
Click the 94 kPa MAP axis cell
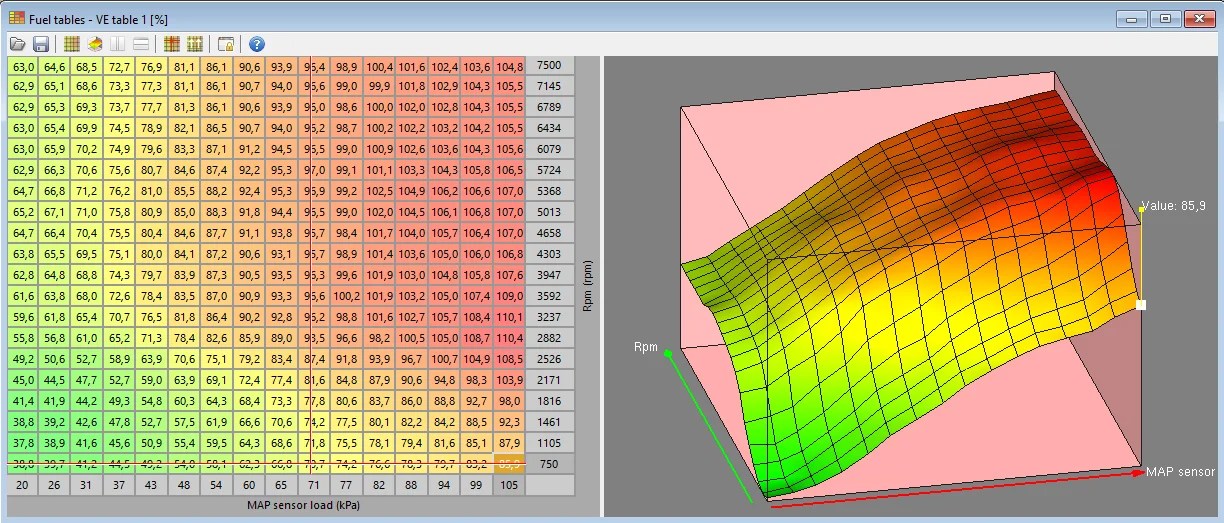pos(445,485)
